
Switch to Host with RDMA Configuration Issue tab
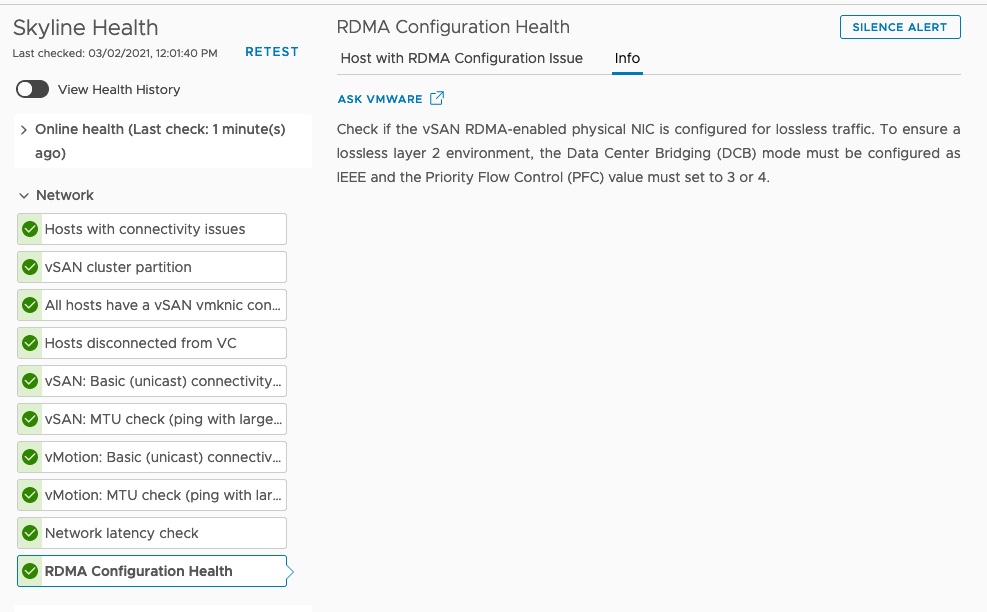(461, 58)
